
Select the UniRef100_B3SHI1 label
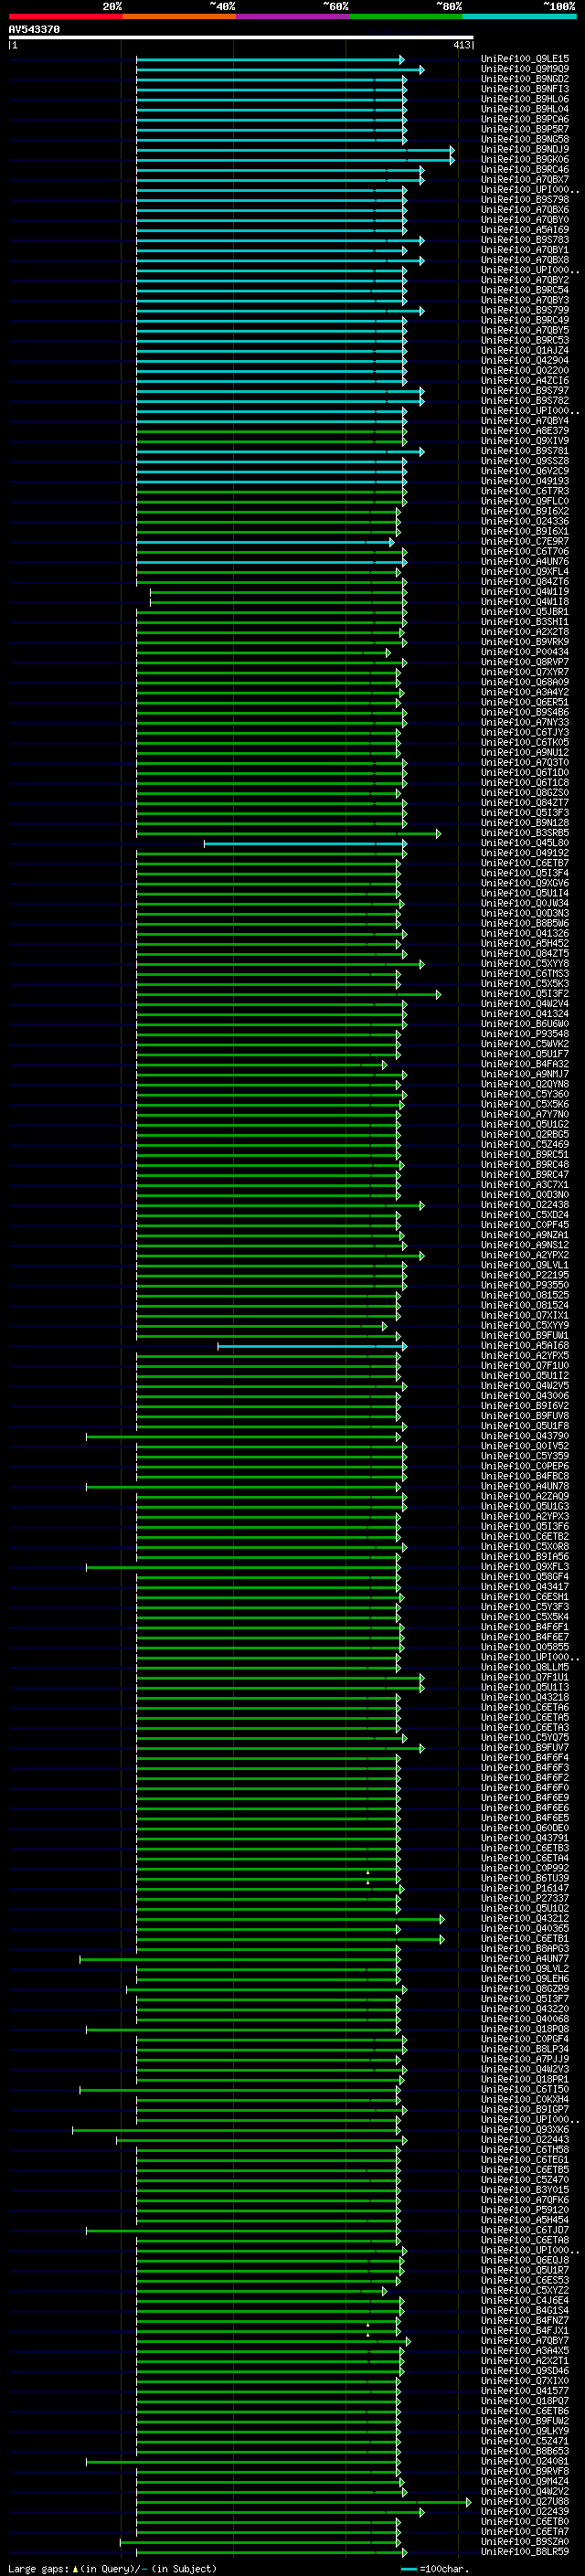tap(525, 622)
